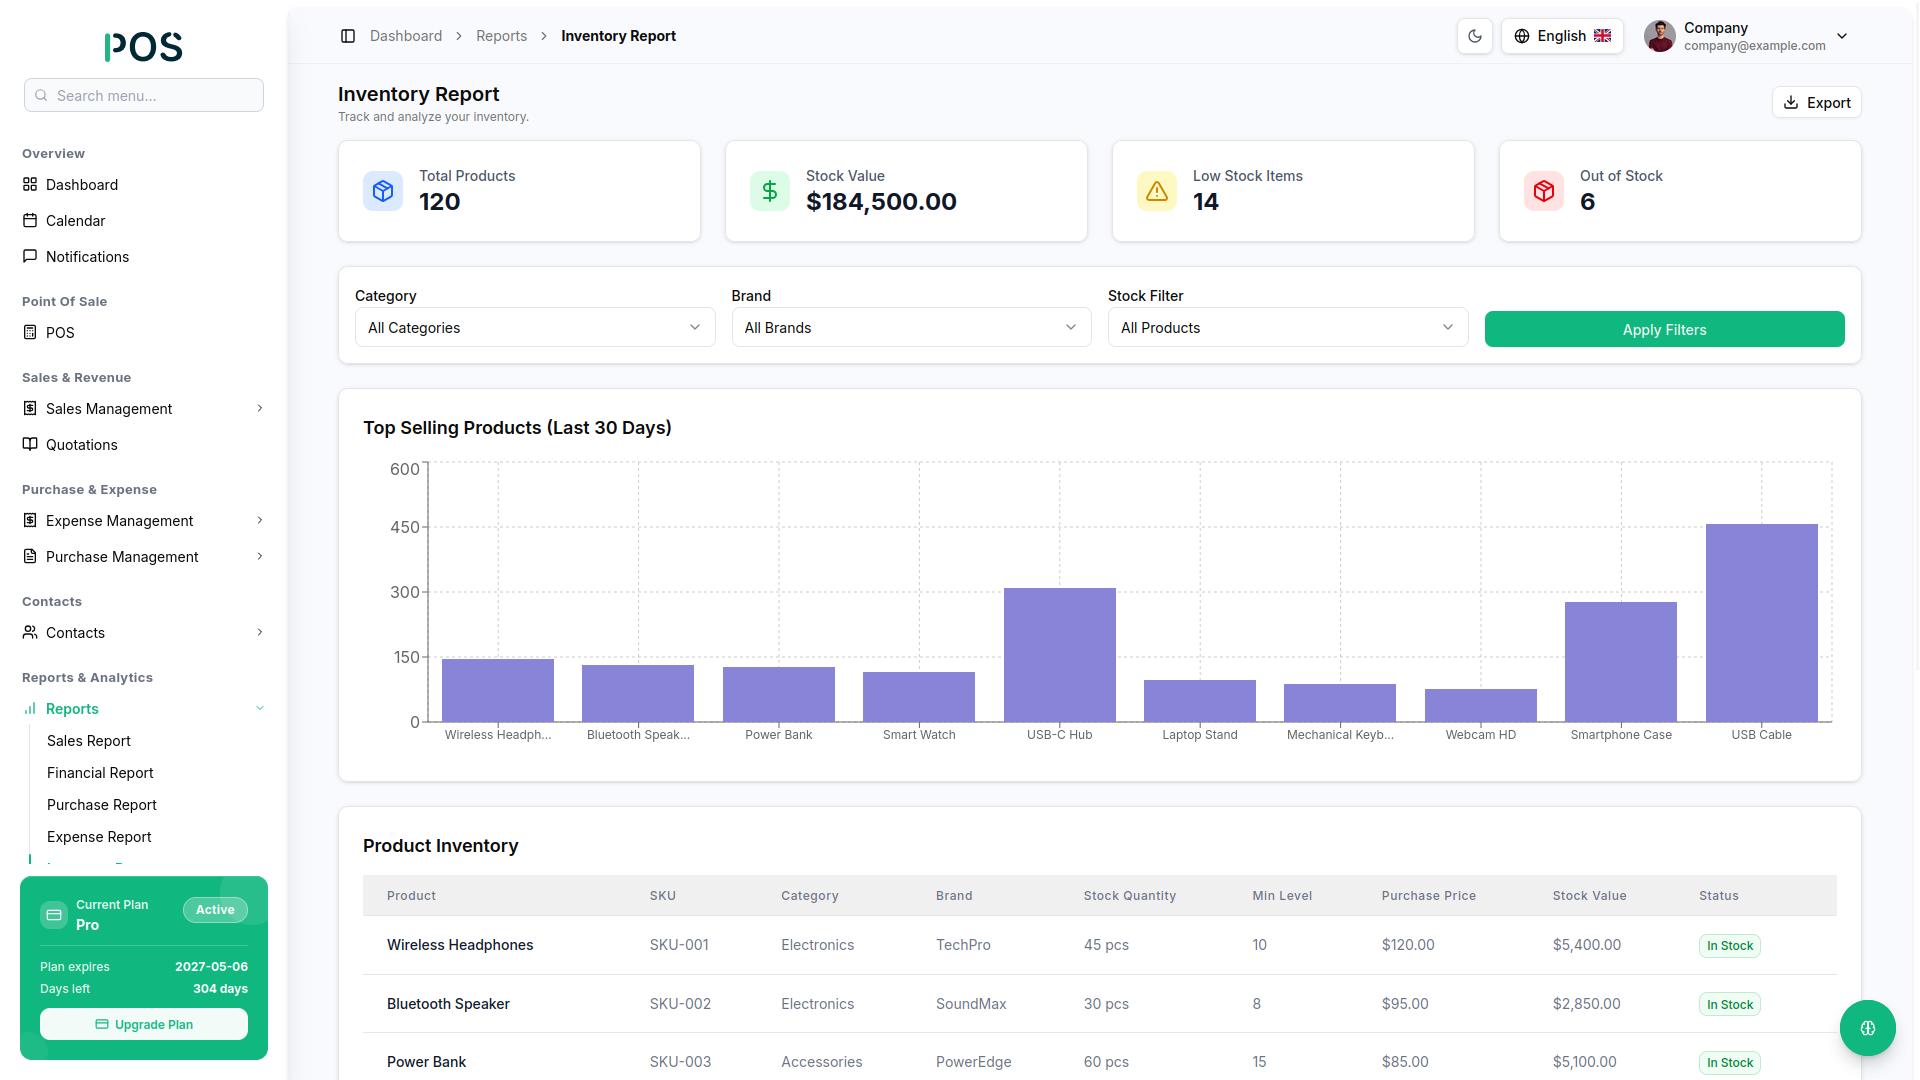Click the Active plan badge

215,910
